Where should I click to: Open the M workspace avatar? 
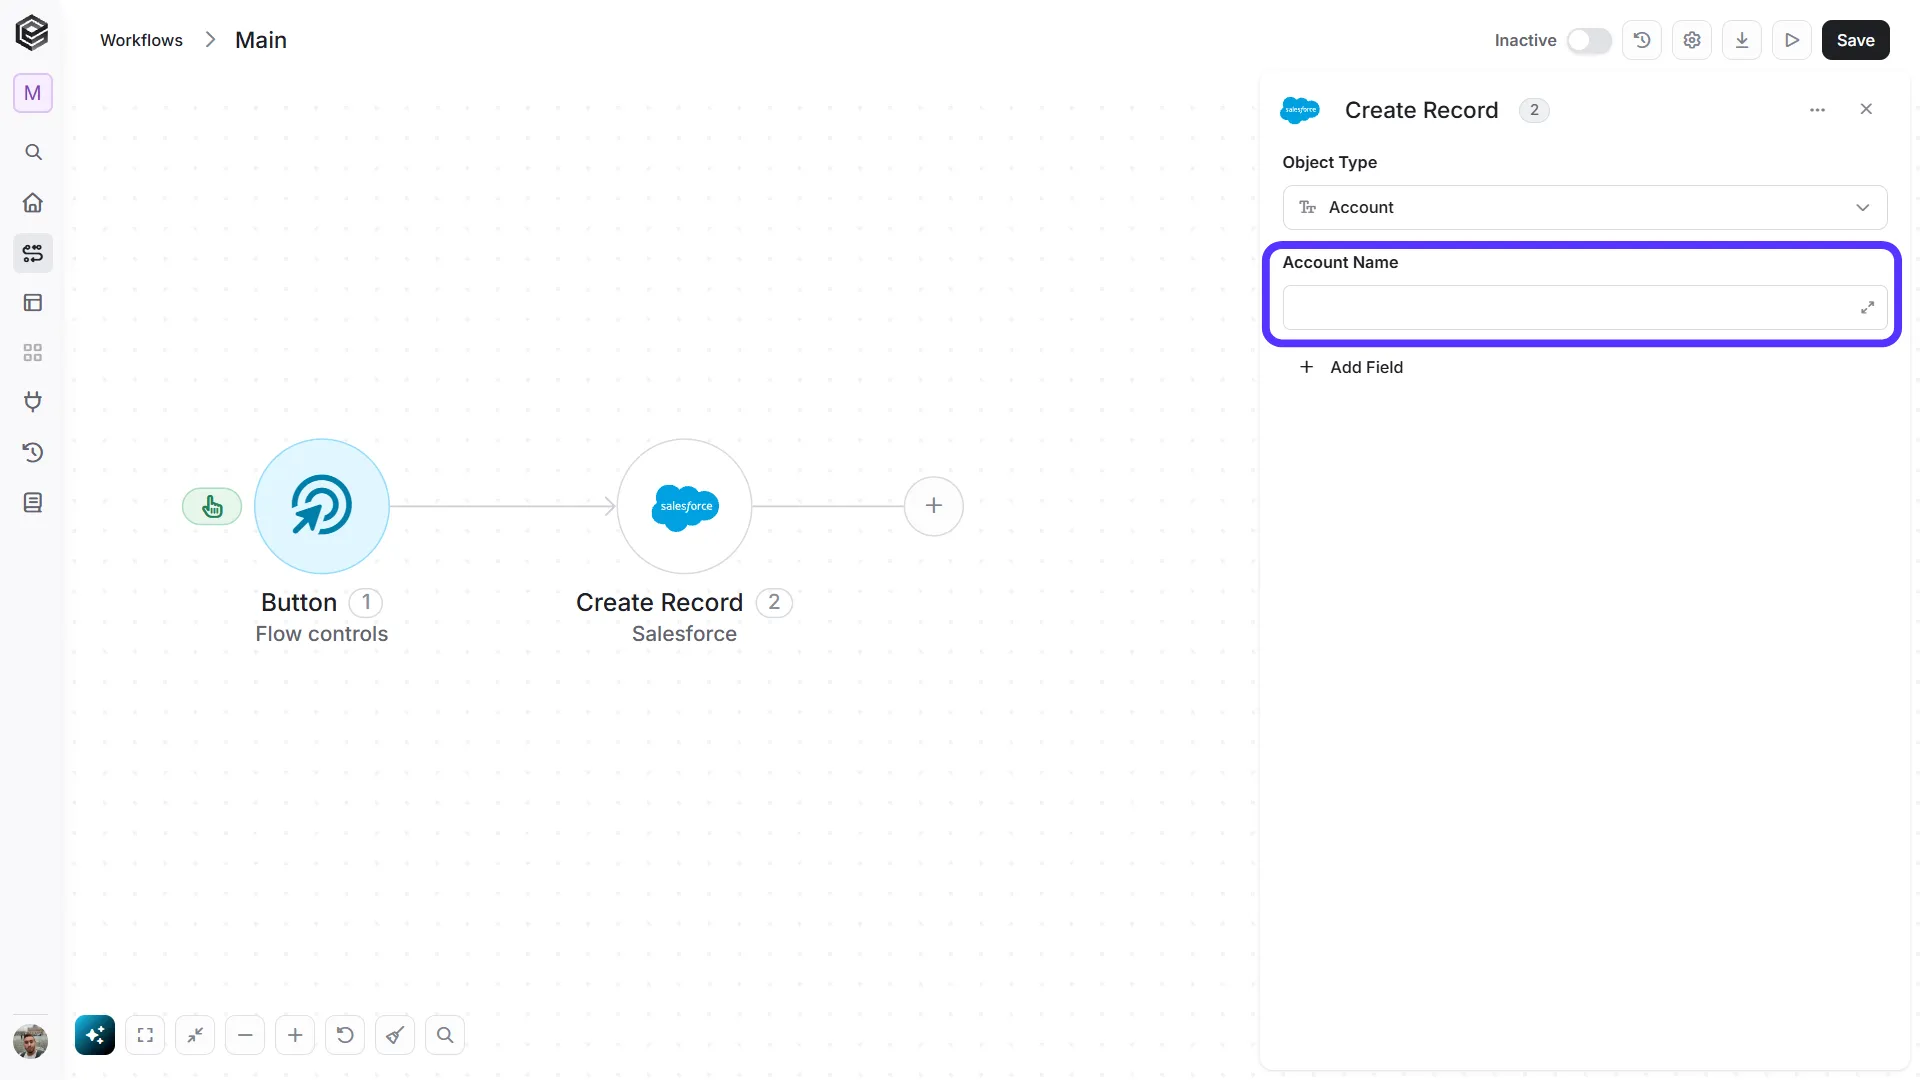(x=33, y=93)
